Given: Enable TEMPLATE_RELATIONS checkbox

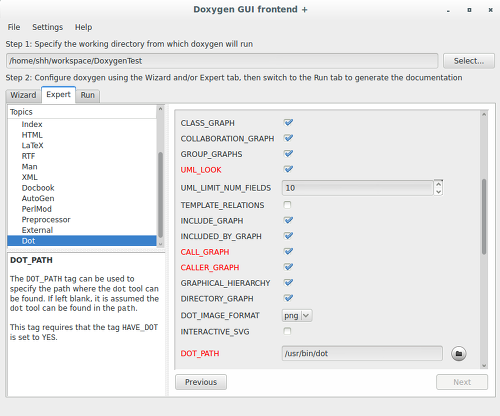Looking at the screenshot, I should 287,205.
